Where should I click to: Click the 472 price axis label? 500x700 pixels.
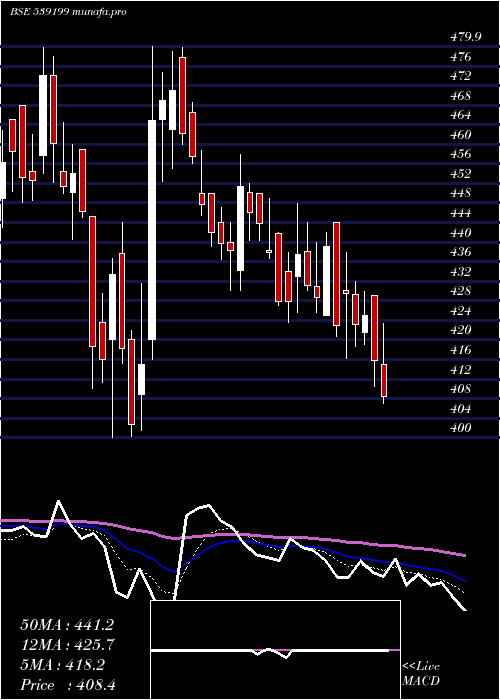[460, 76]
